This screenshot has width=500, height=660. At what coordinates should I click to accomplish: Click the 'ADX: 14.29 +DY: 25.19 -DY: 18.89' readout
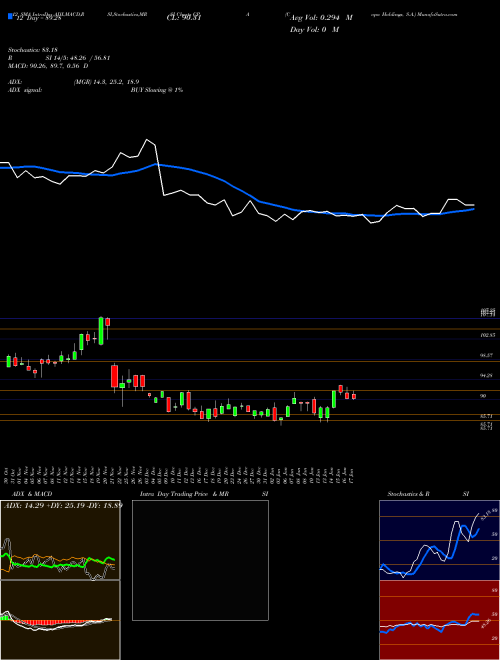[63, 505]
